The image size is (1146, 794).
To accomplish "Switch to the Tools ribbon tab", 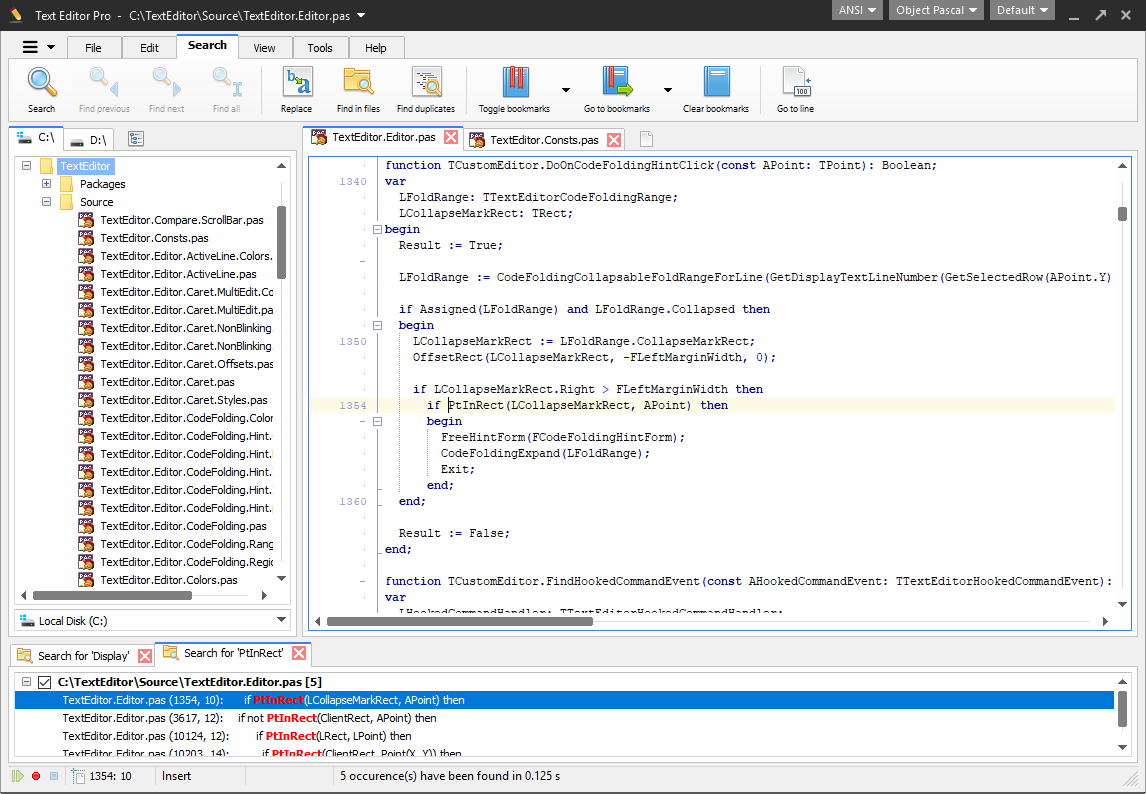I will coord(320,48).
